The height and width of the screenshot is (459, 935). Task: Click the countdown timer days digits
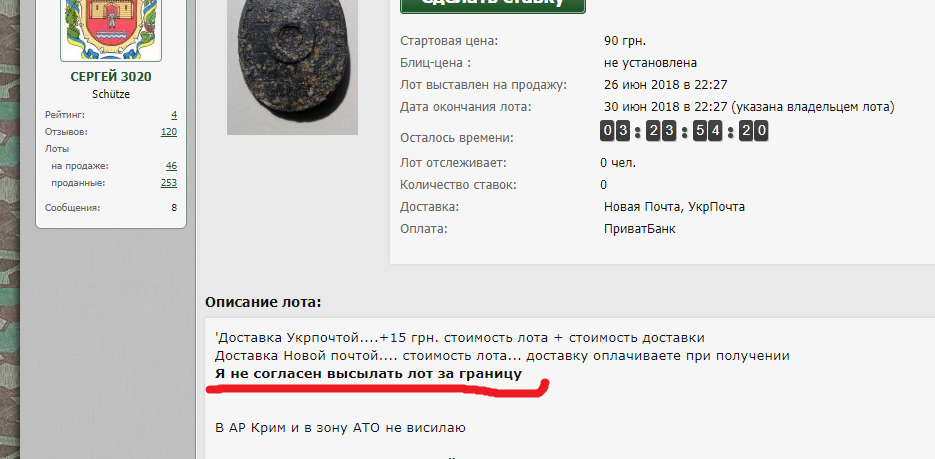tap(615, 131)
